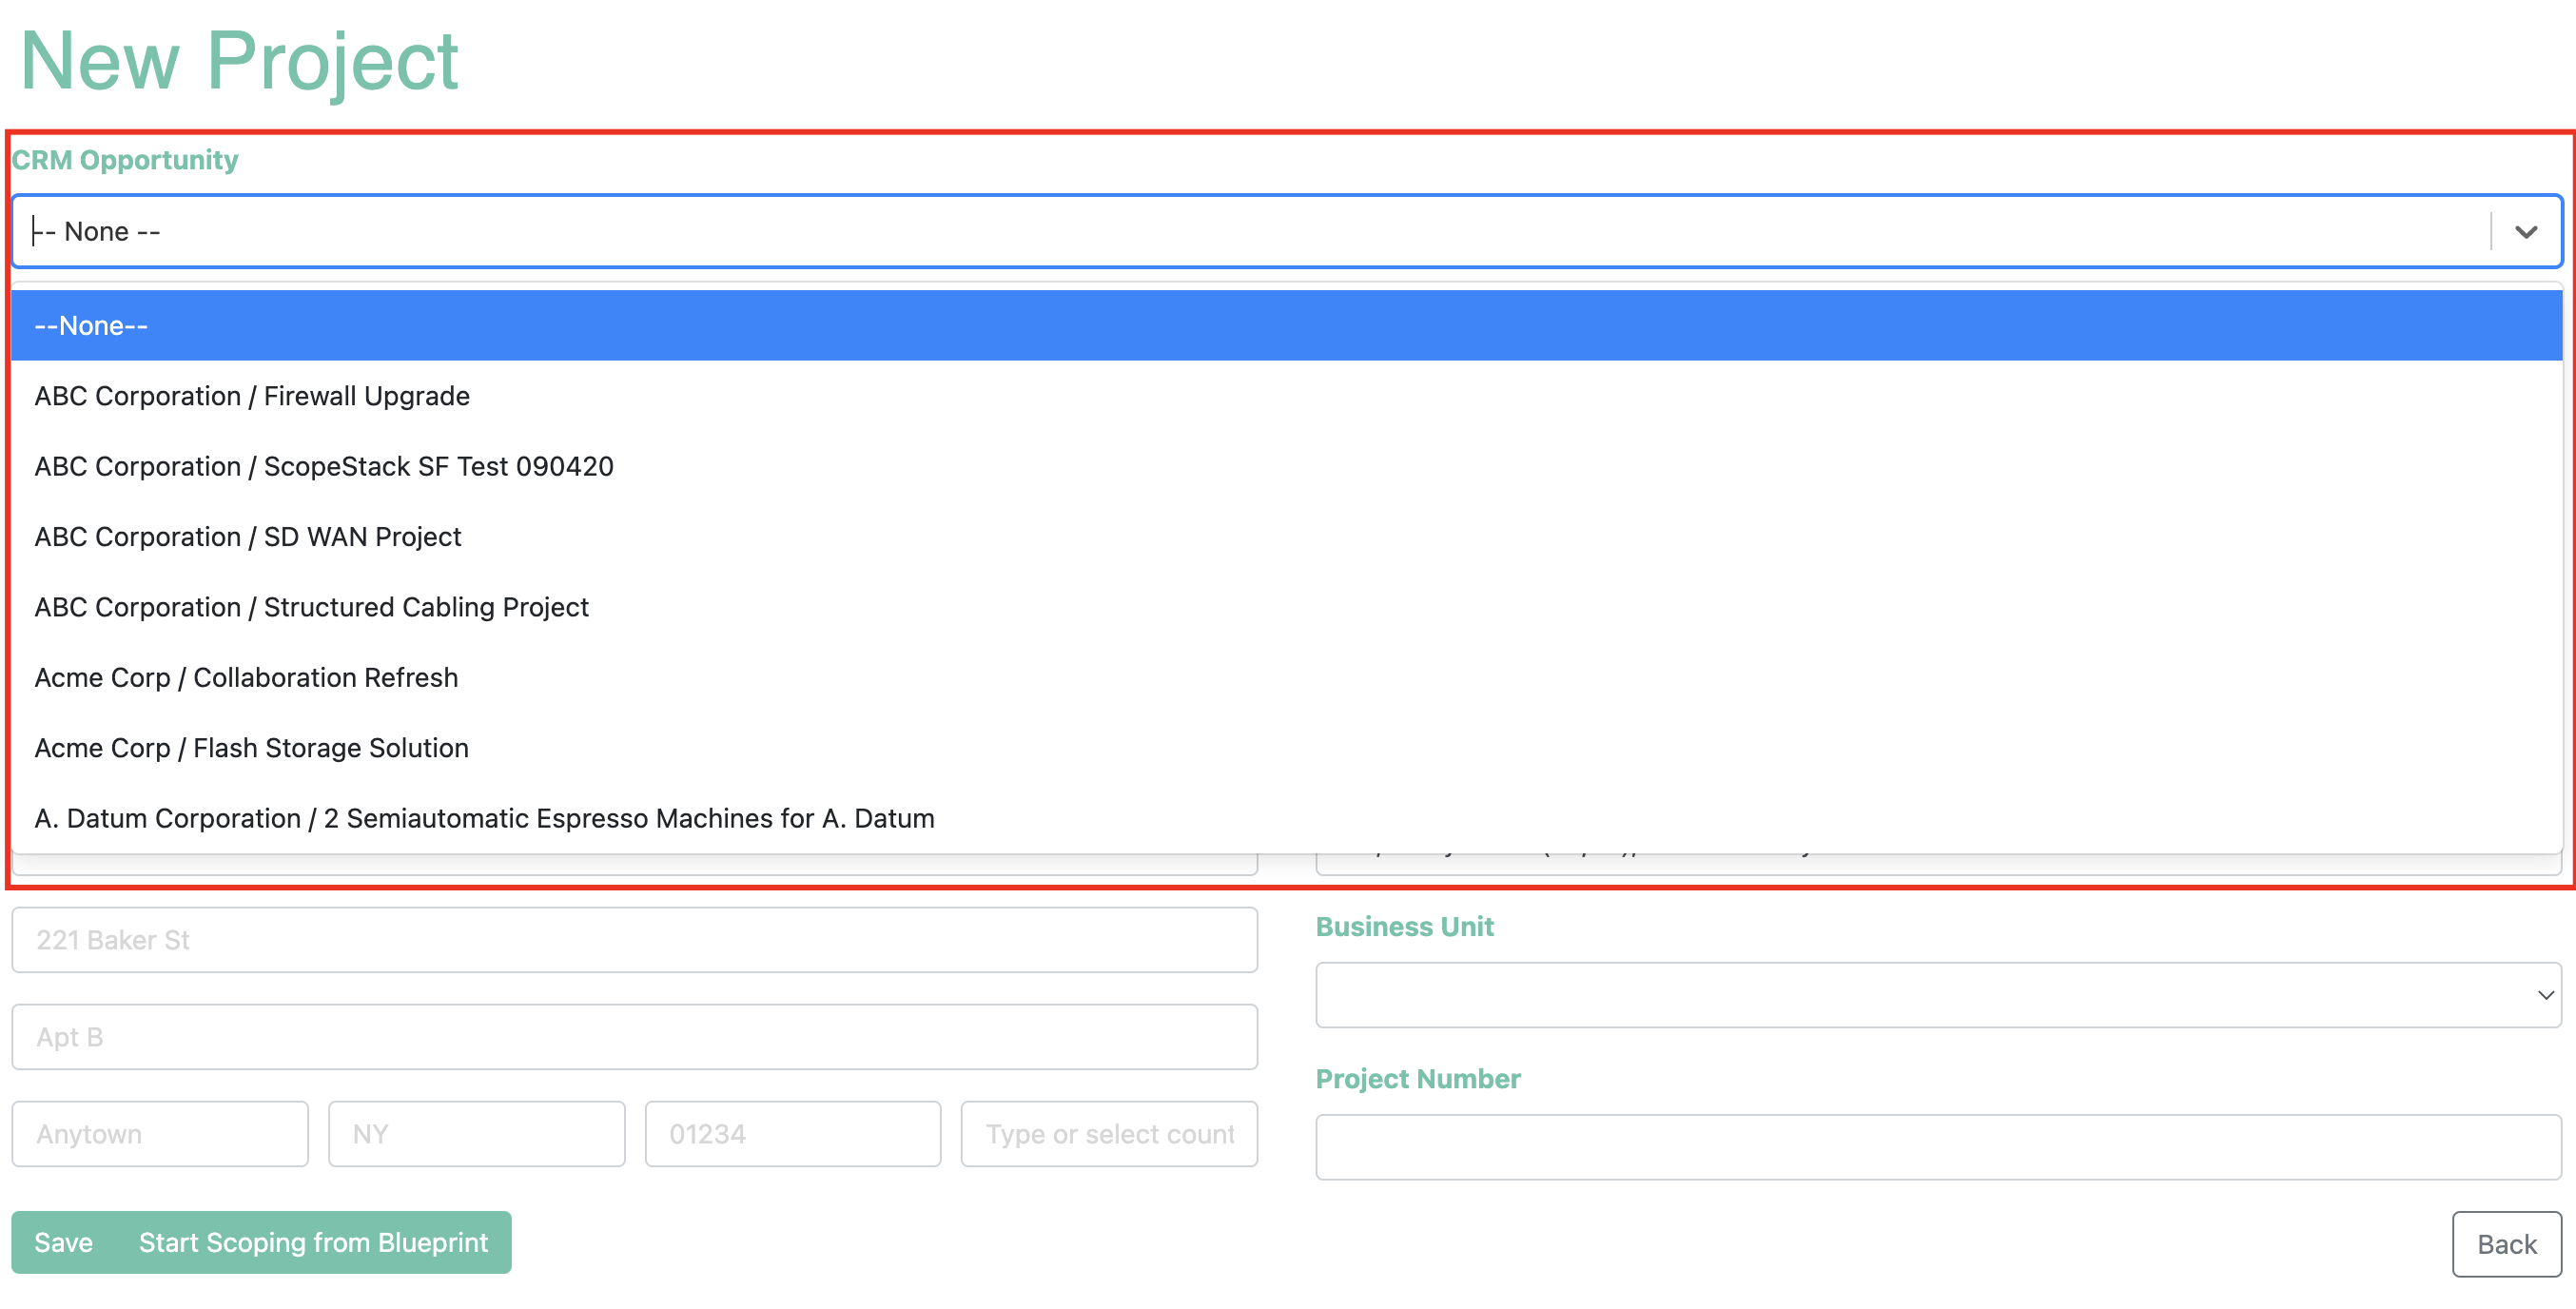Viewport: 2576px width, 1309px height.
Task: Click the 01234 postal code field
Action: 793,1134
